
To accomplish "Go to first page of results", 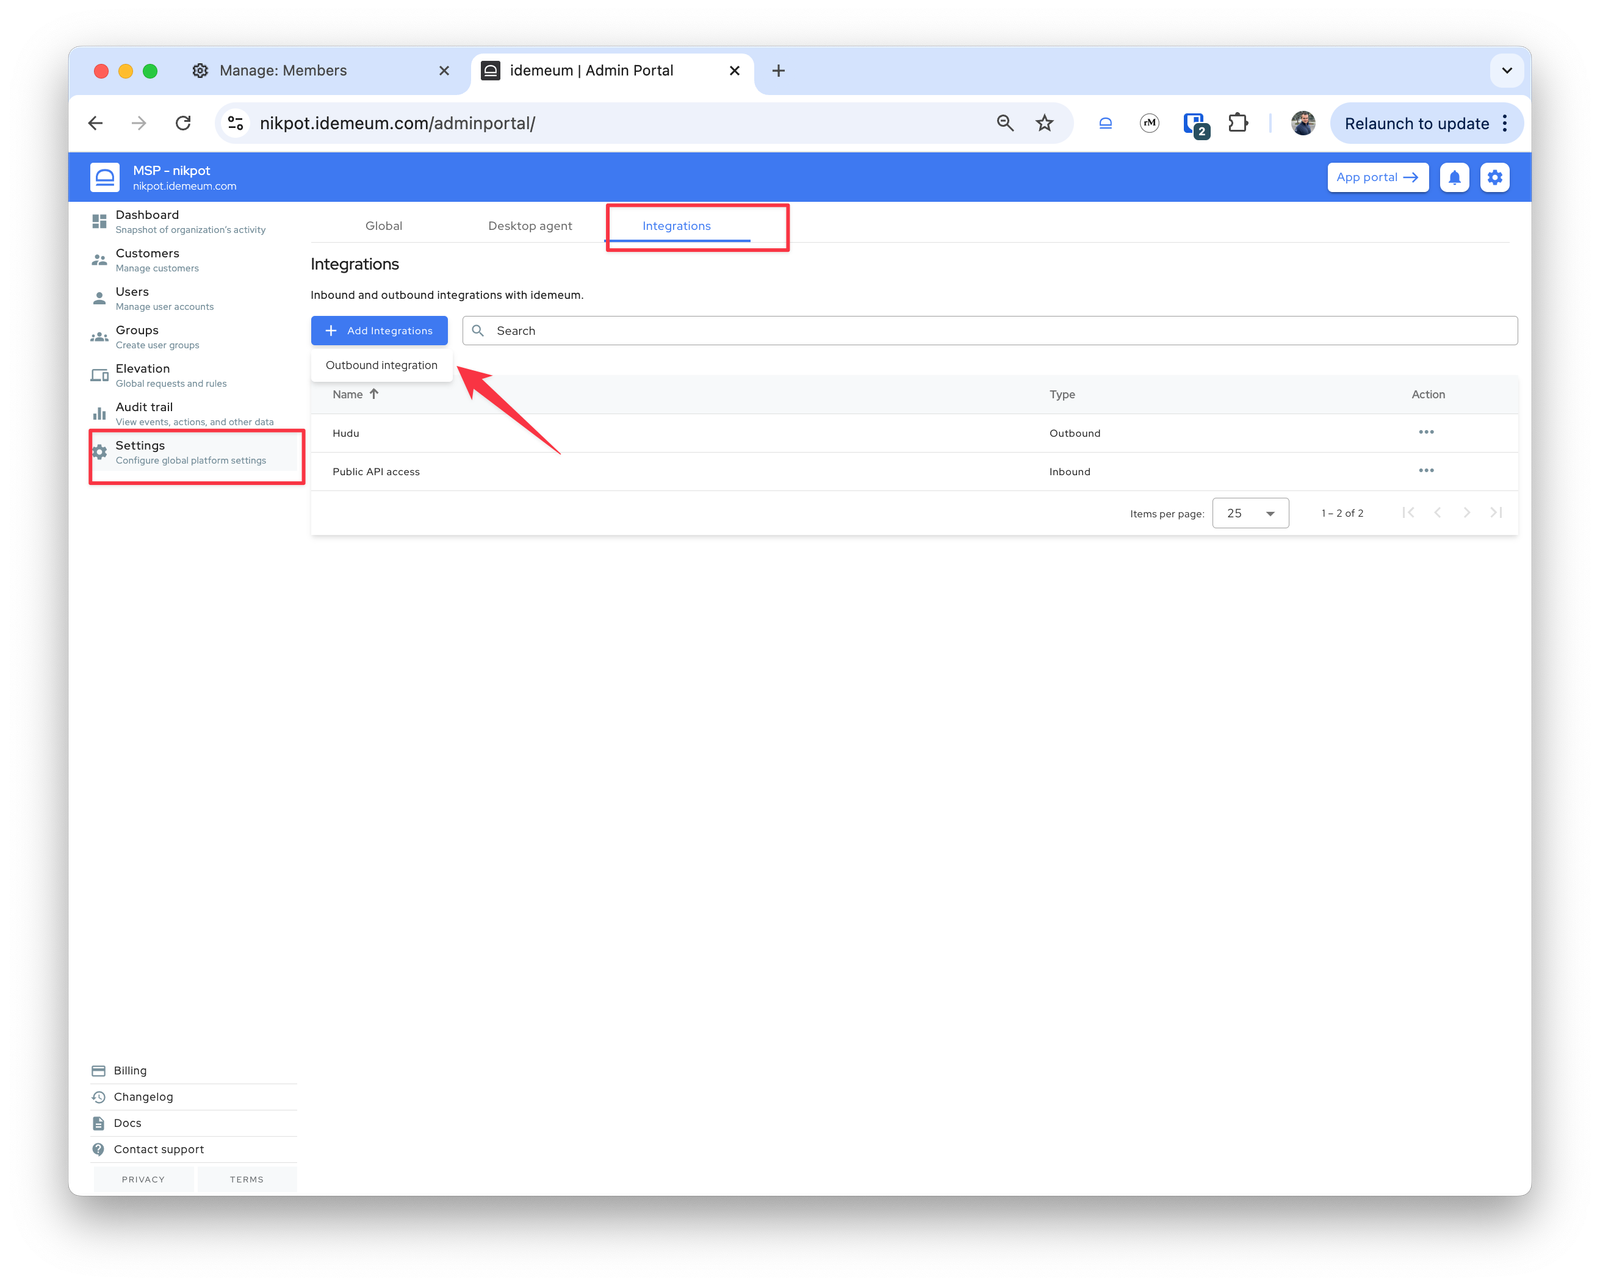I will tap(1408, 513).
